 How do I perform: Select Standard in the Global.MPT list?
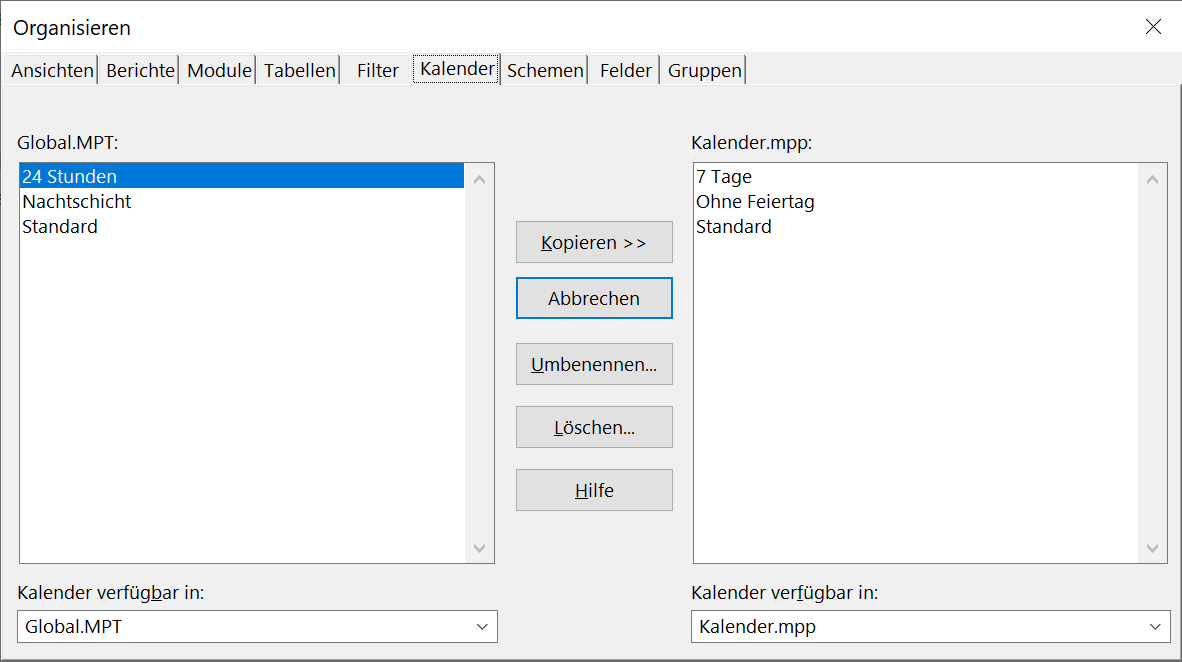pos(242,226)
